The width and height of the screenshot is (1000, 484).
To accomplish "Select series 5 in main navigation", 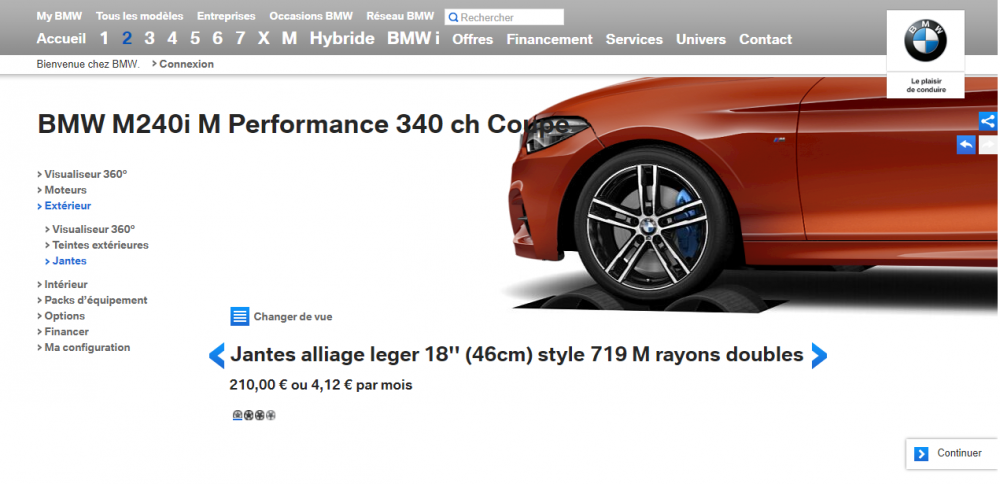I will pos(195,39).
